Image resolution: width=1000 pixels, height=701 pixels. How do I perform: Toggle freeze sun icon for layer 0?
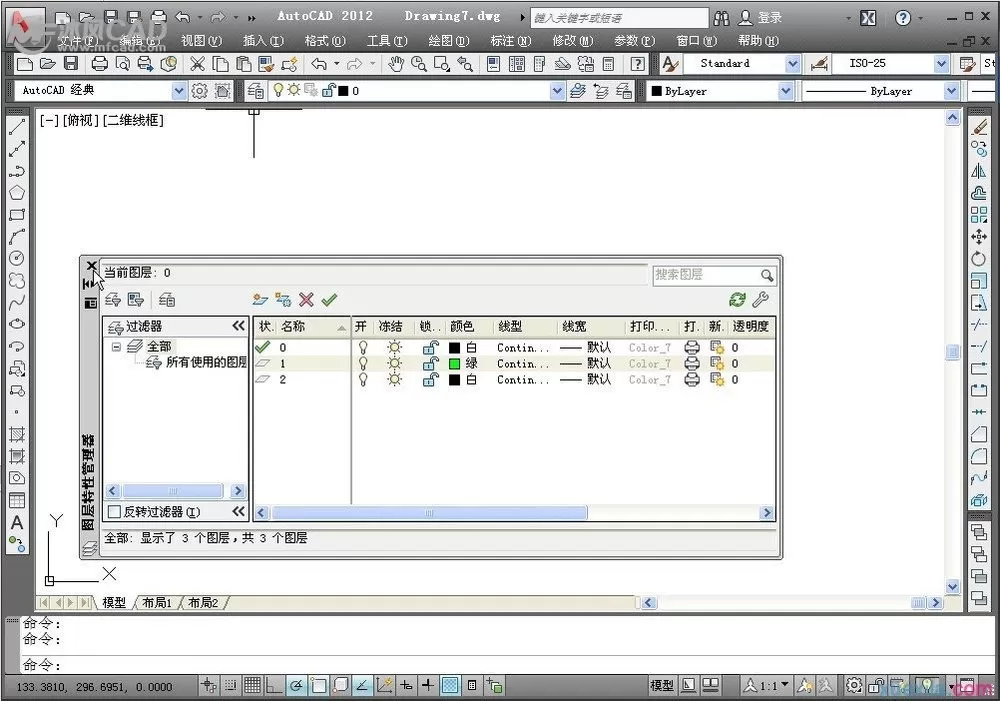pyautogui.click(x=395, y=348)
